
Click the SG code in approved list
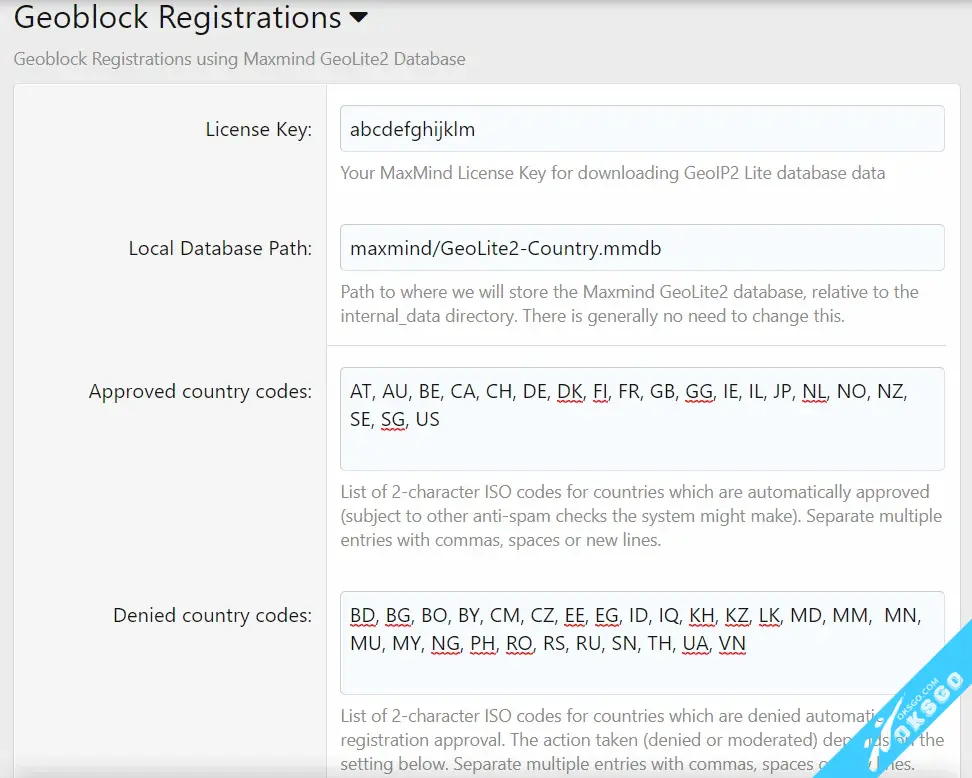pos(393,420)
